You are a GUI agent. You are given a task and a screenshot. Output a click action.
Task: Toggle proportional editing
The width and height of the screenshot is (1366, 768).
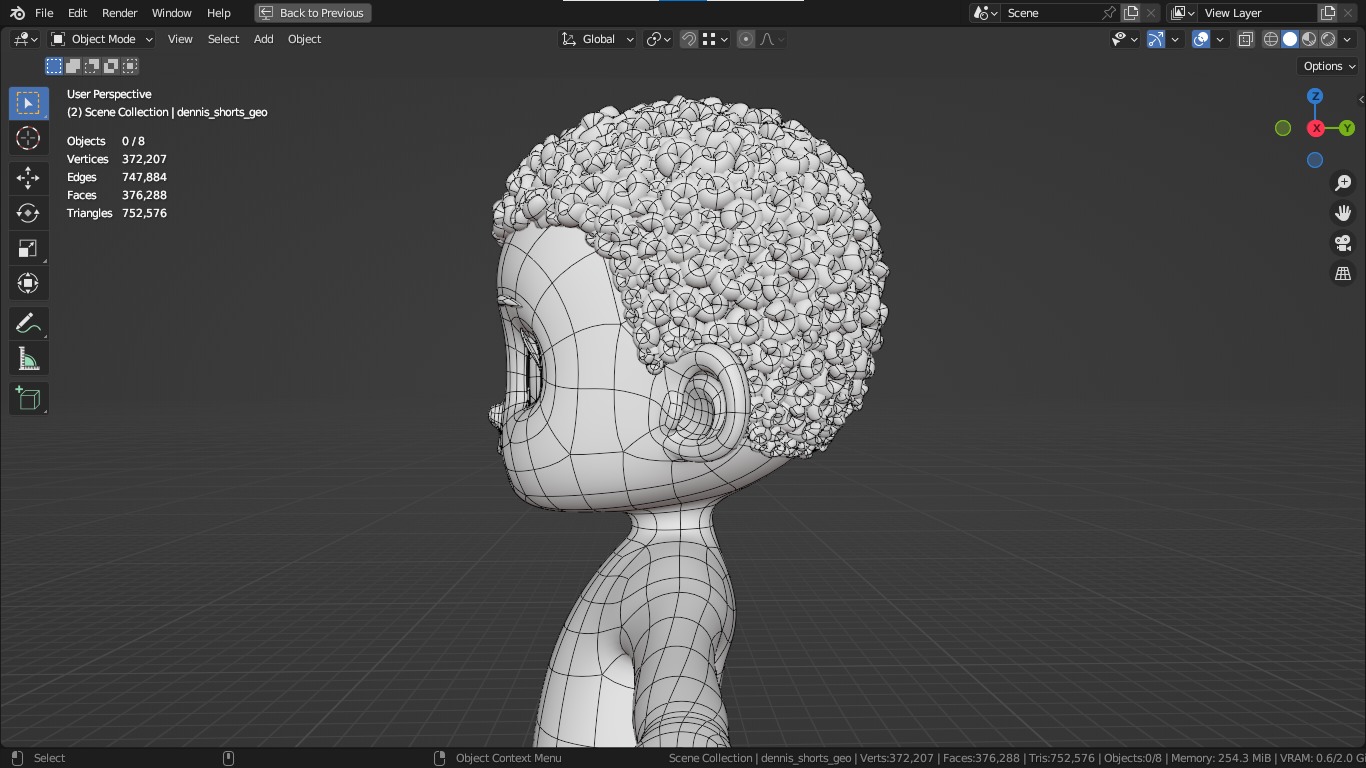pos(746,39)
